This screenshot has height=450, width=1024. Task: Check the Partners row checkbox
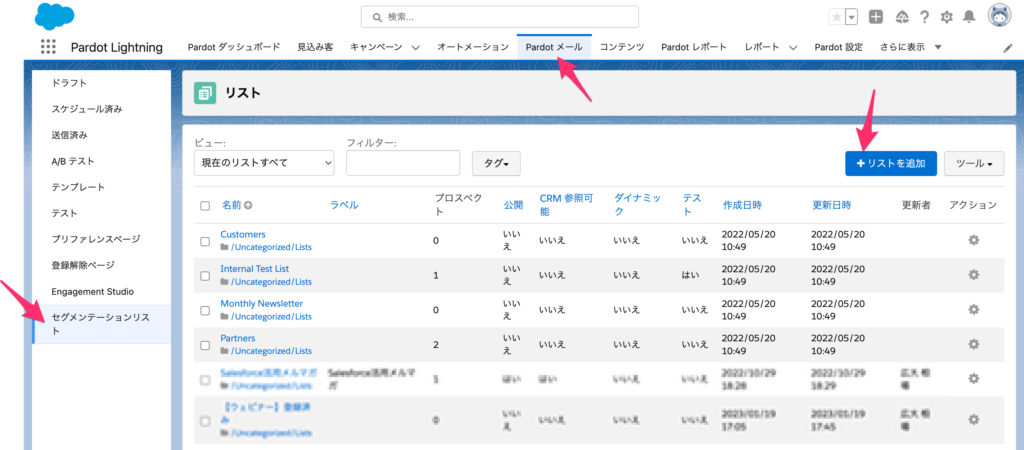tap(205, 345)
